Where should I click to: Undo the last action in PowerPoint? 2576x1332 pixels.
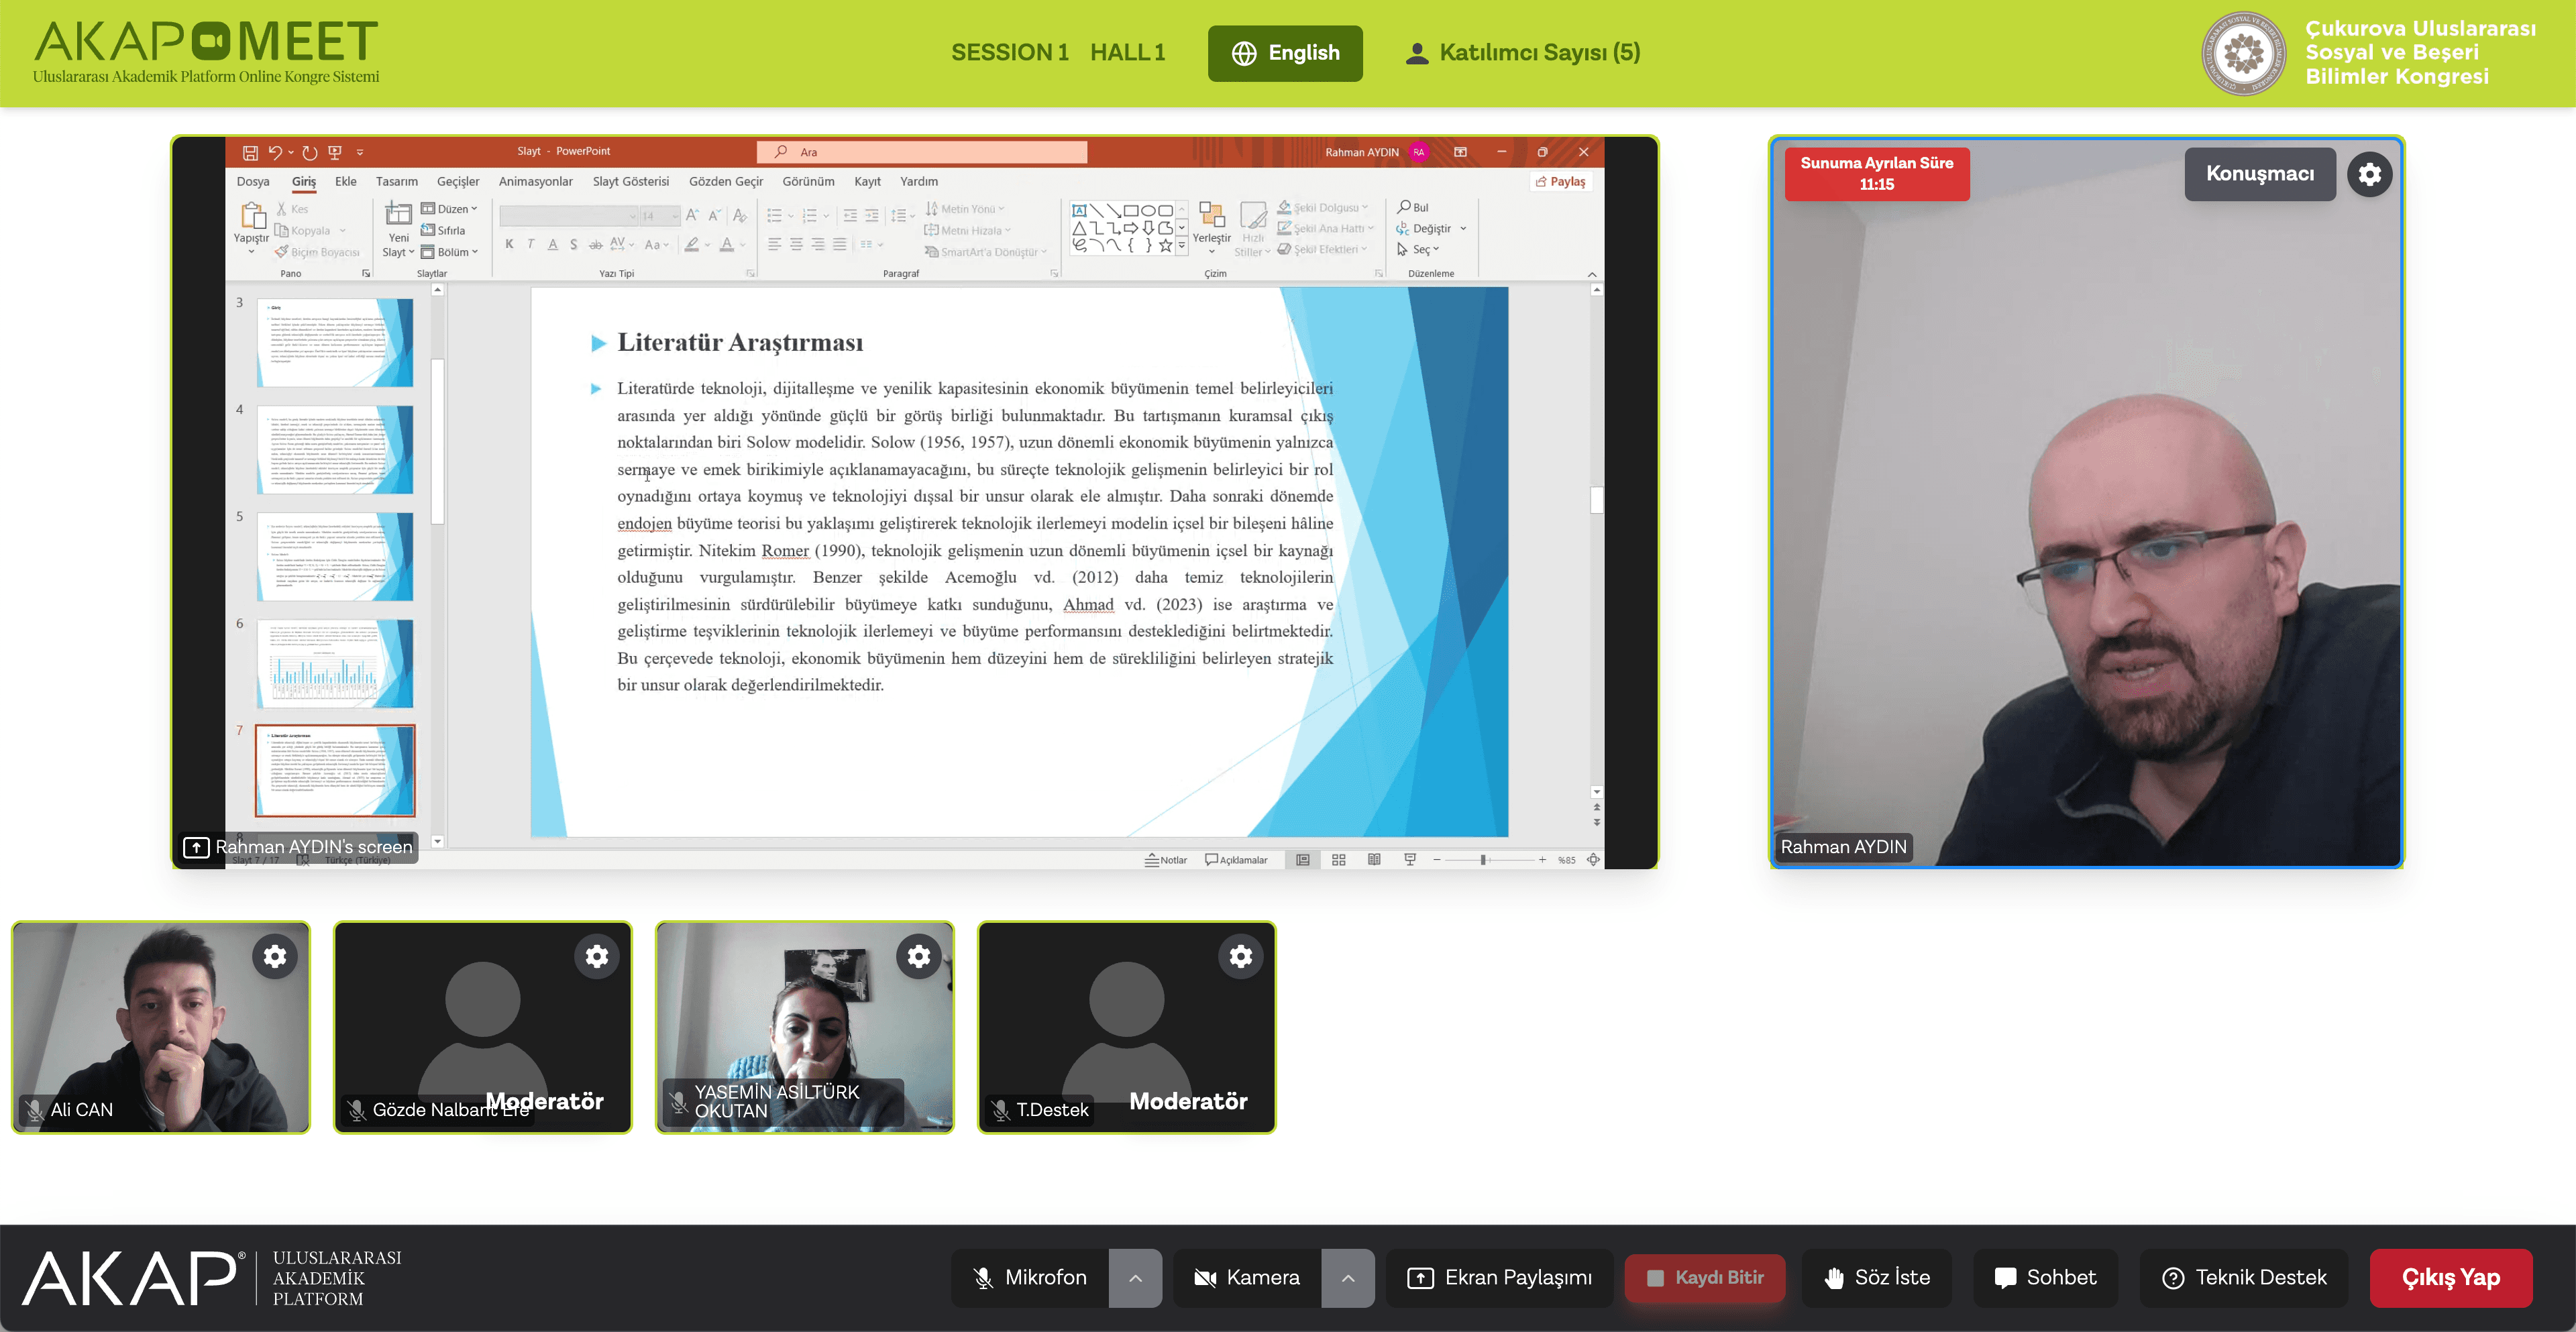coord(275,152)
